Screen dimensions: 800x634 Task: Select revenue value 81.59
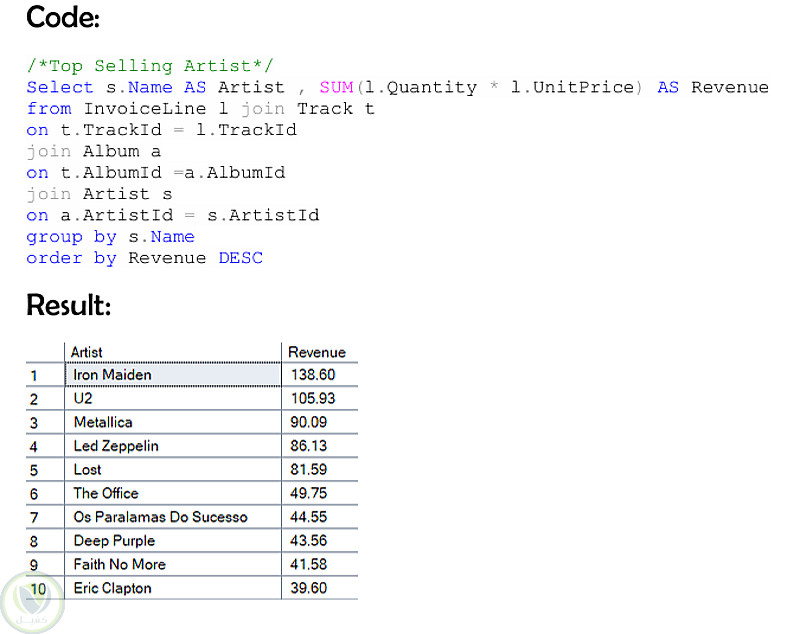[x=319, y=470]
